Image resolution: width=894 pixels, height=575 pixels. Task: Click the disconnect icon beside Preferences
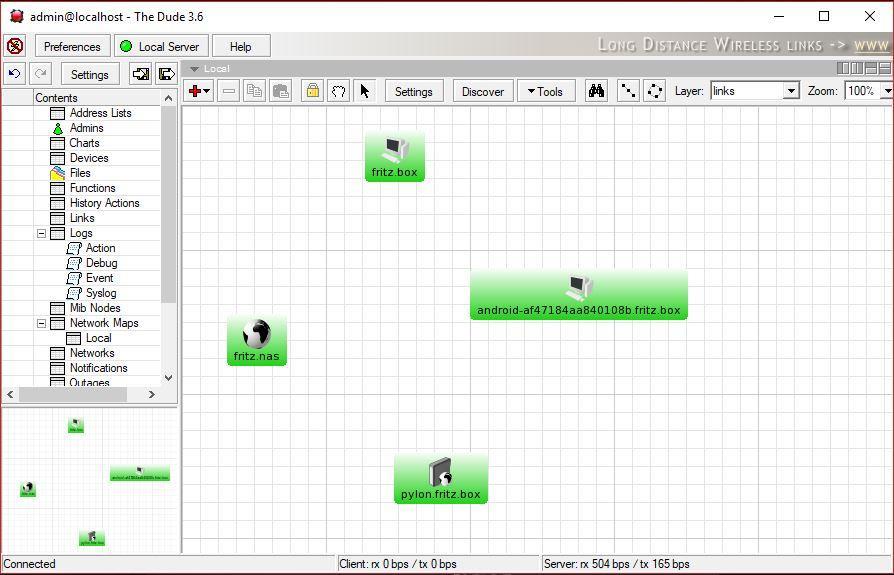[15, 46]
